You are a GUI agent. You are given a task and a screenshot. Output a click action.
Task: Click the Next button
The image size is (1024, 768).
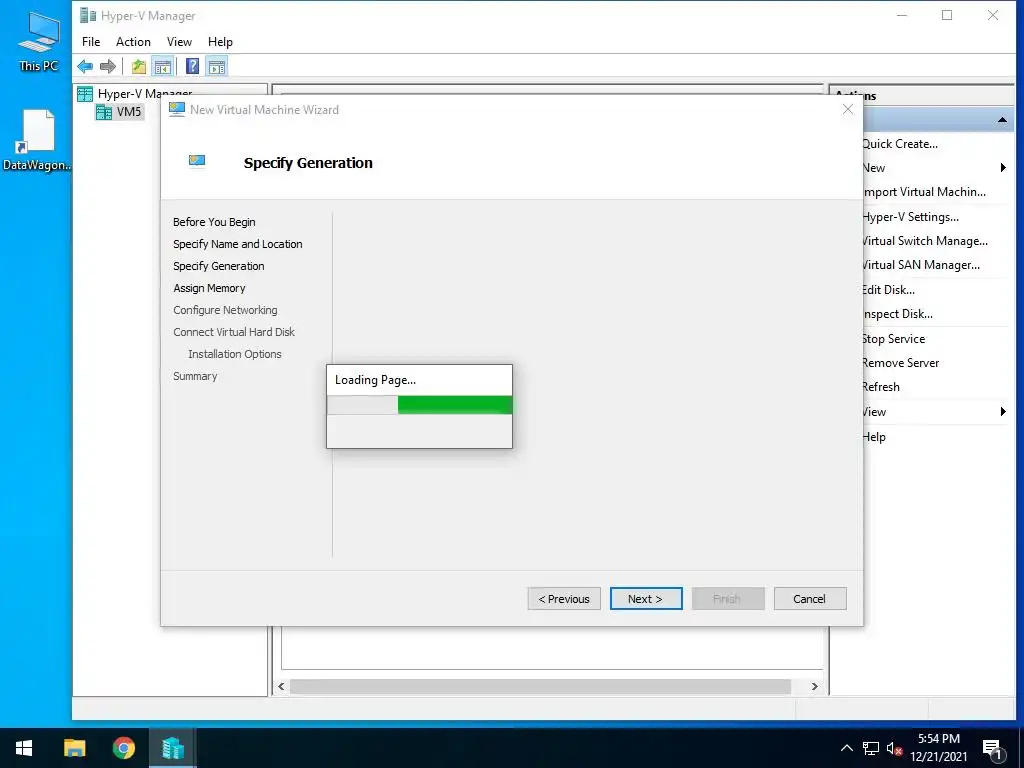646,599
